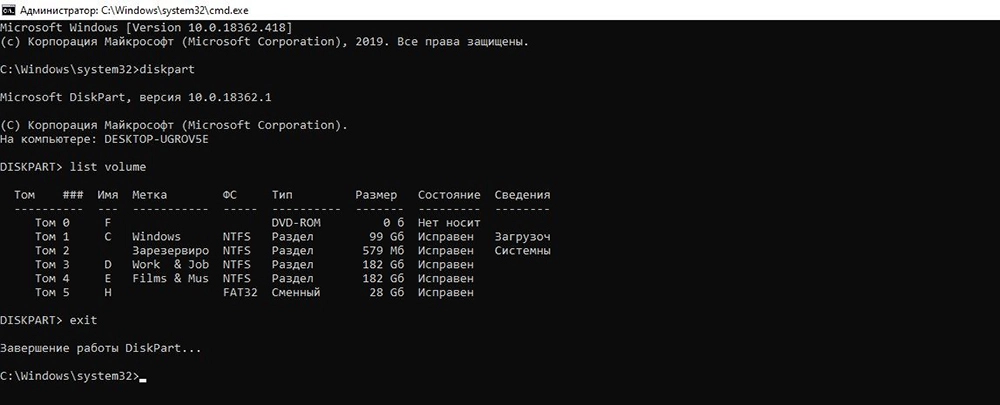The image size is (1000, 405).
Task: Click the 'Зарезервиро' label in Том 2 row
Action: tap(170, 250)
